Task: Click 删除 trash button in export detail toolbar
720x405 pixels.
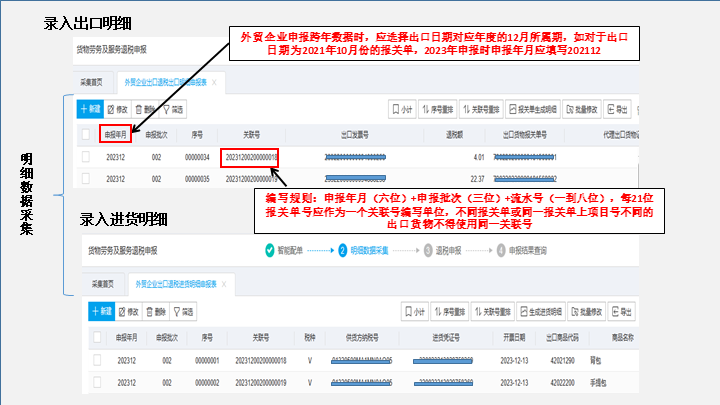Action: click(145, 109)
